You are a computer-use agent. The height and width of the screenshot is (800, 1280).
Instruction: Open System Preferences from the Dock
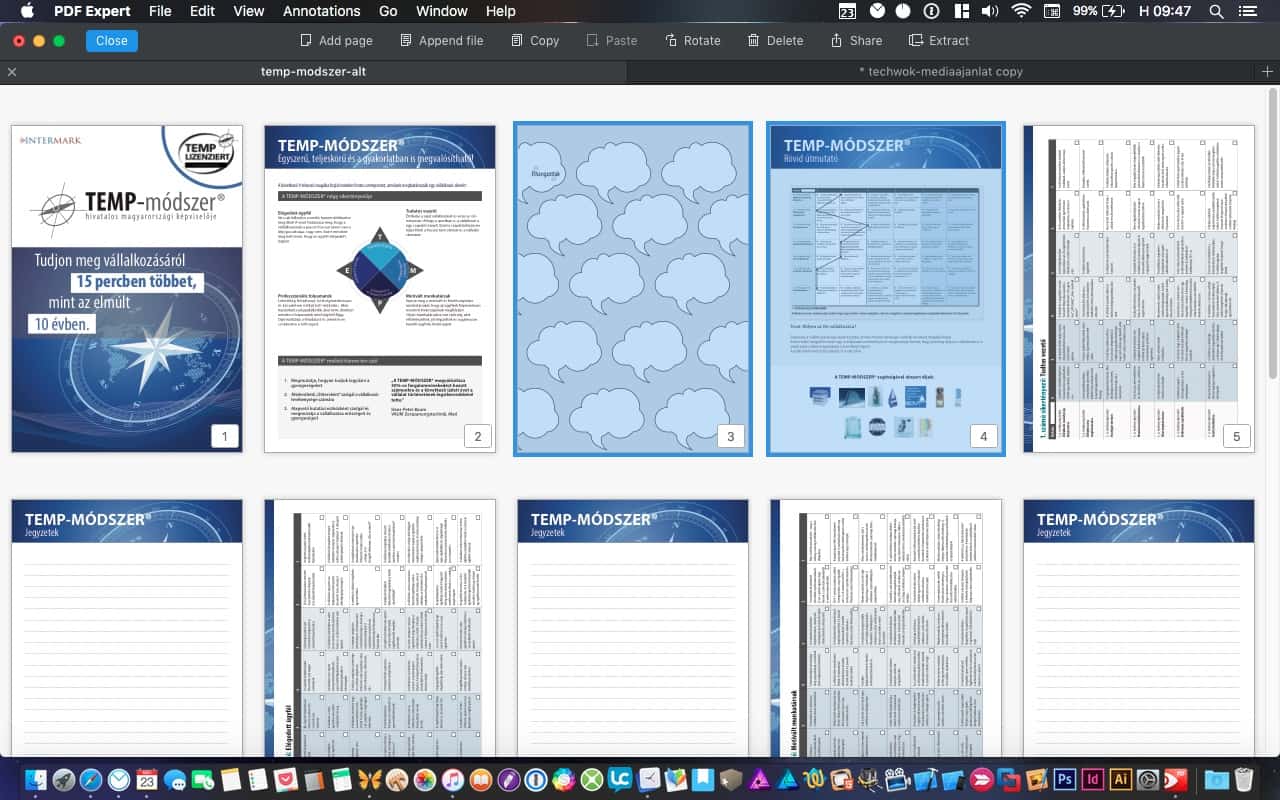pos(1148,779)
